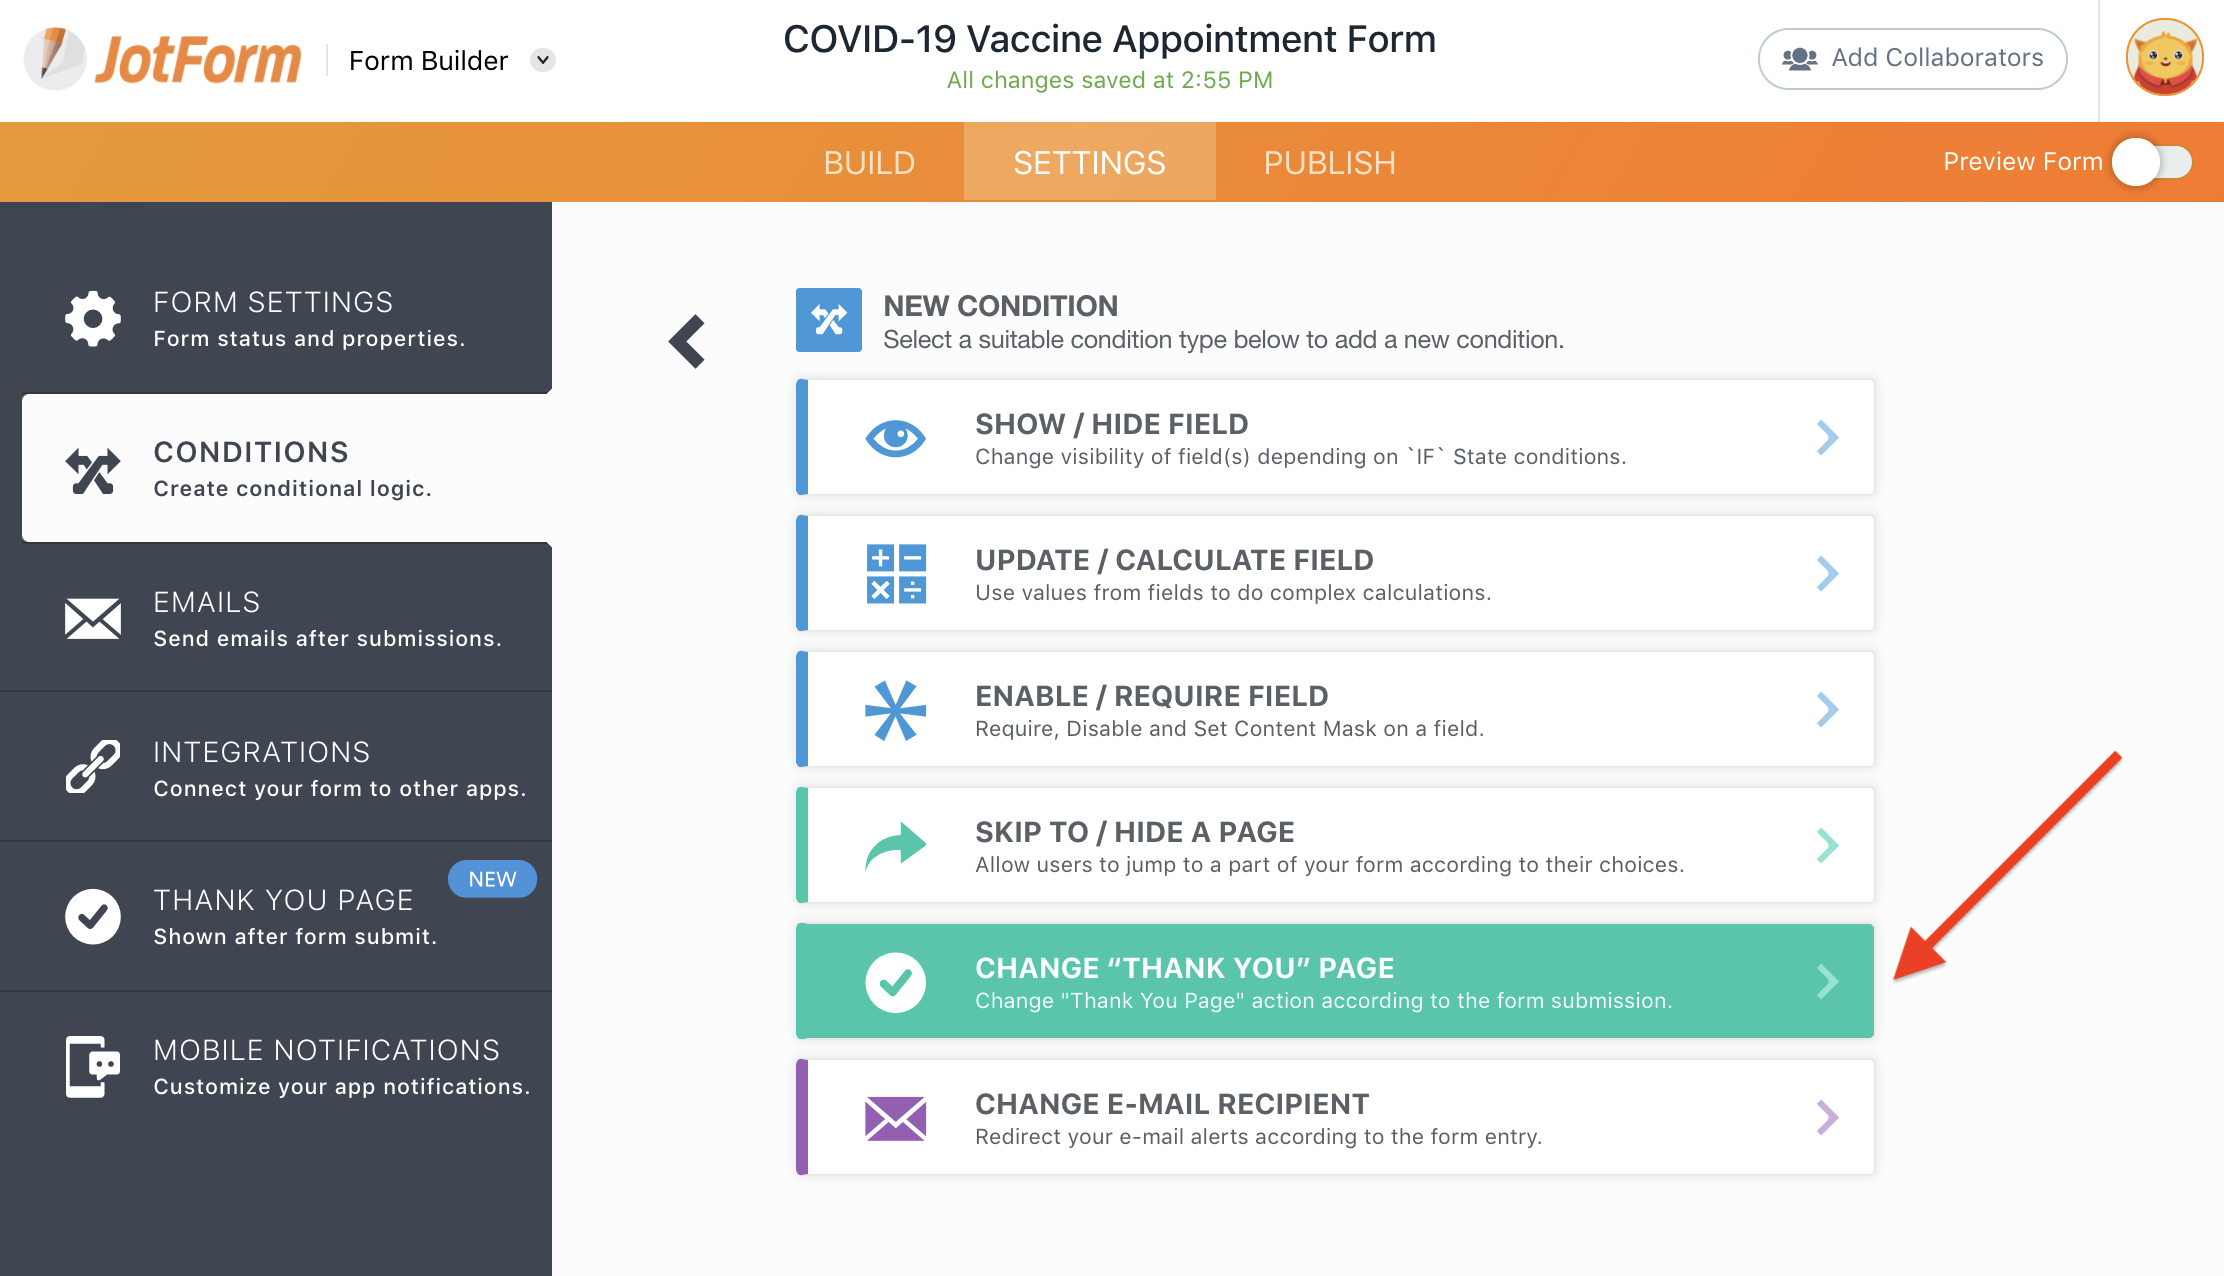
Task: Click the Integrations chain link icon
Action: (x=93, y=768)
